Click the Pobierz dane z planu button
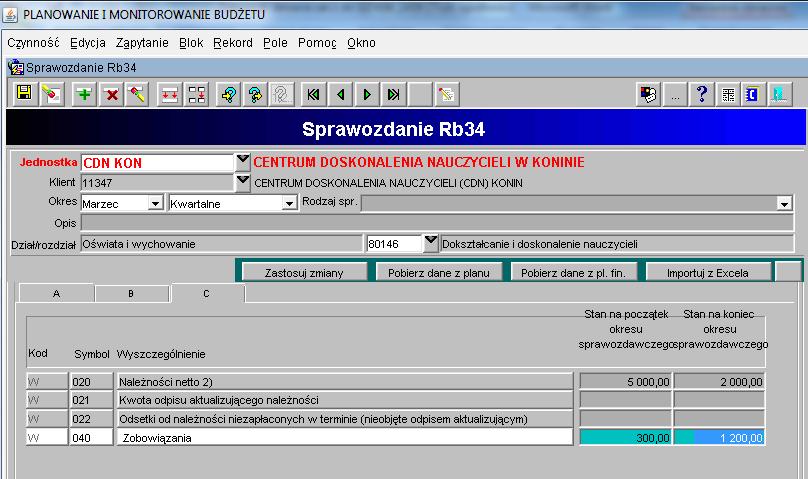This screenshot has height=479, width=808. (439, 273)
